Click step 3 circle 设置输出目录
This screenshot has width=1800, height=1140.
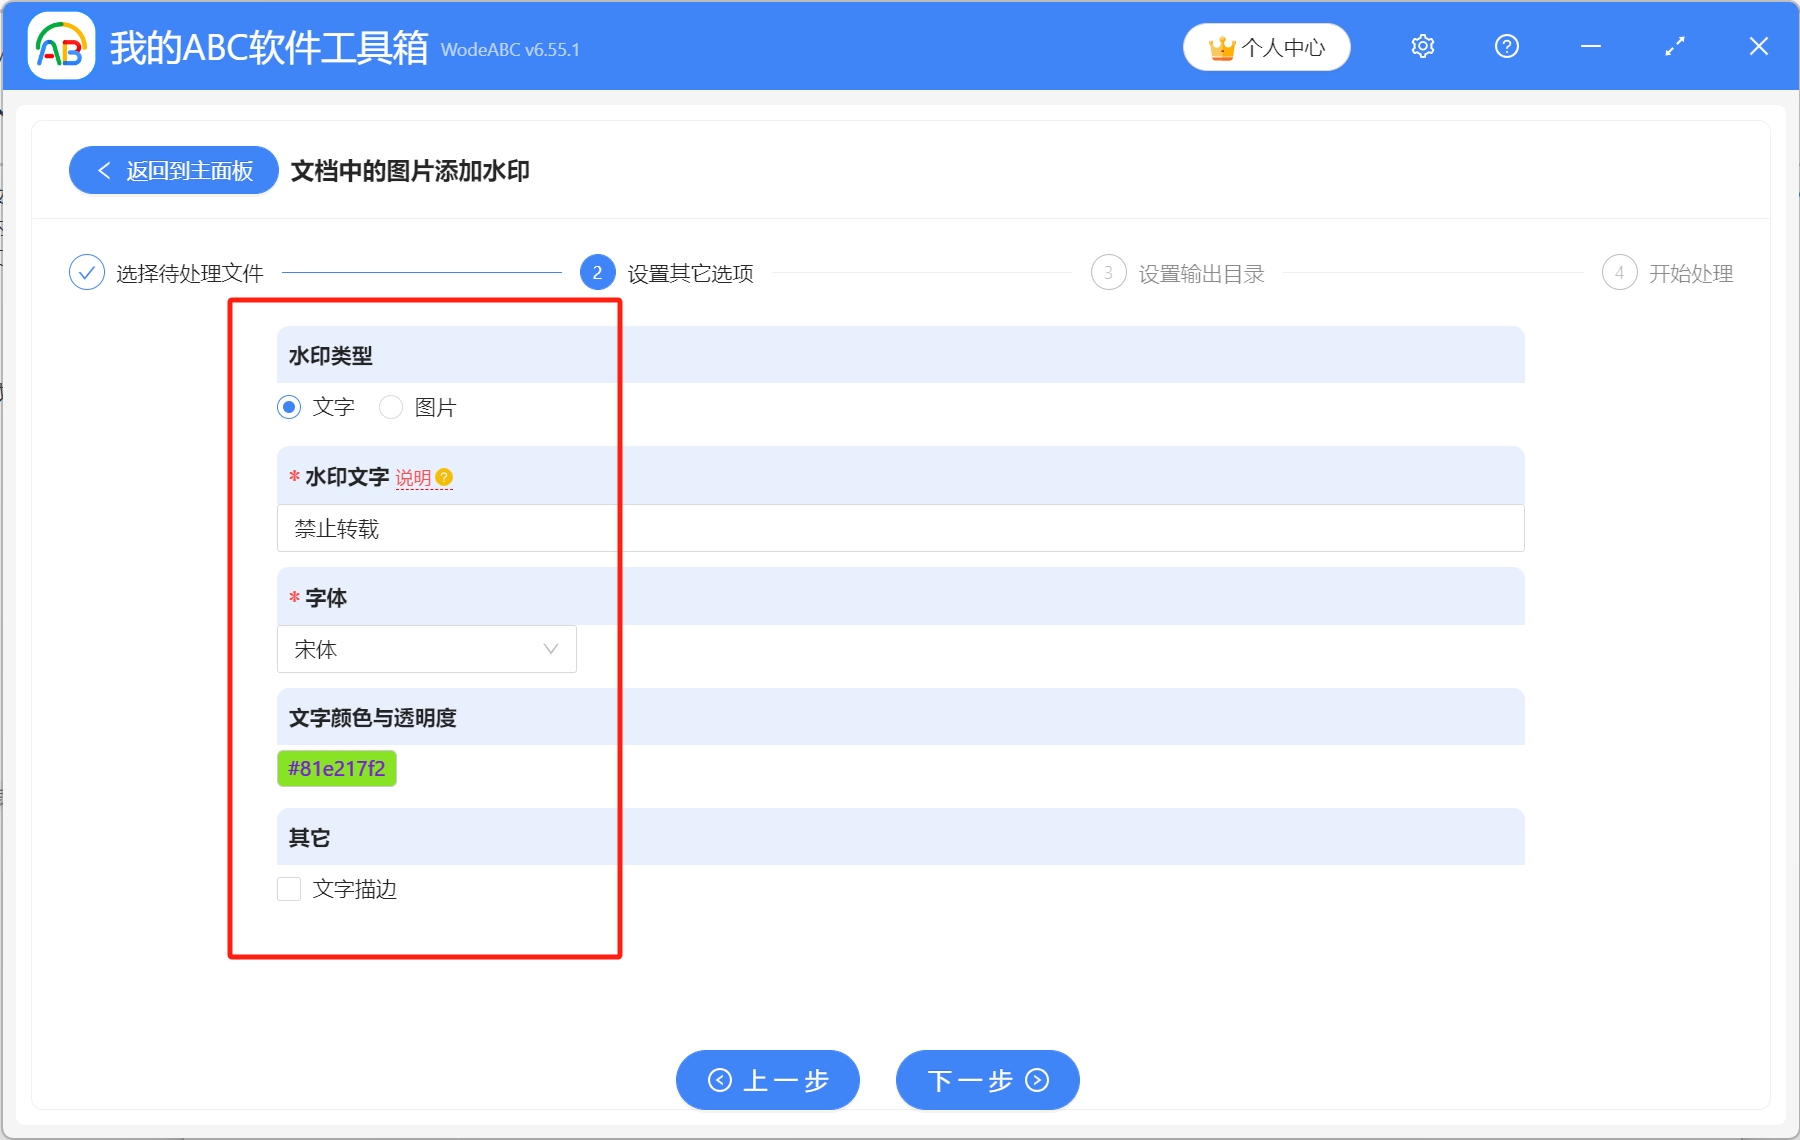[1108, 273]
